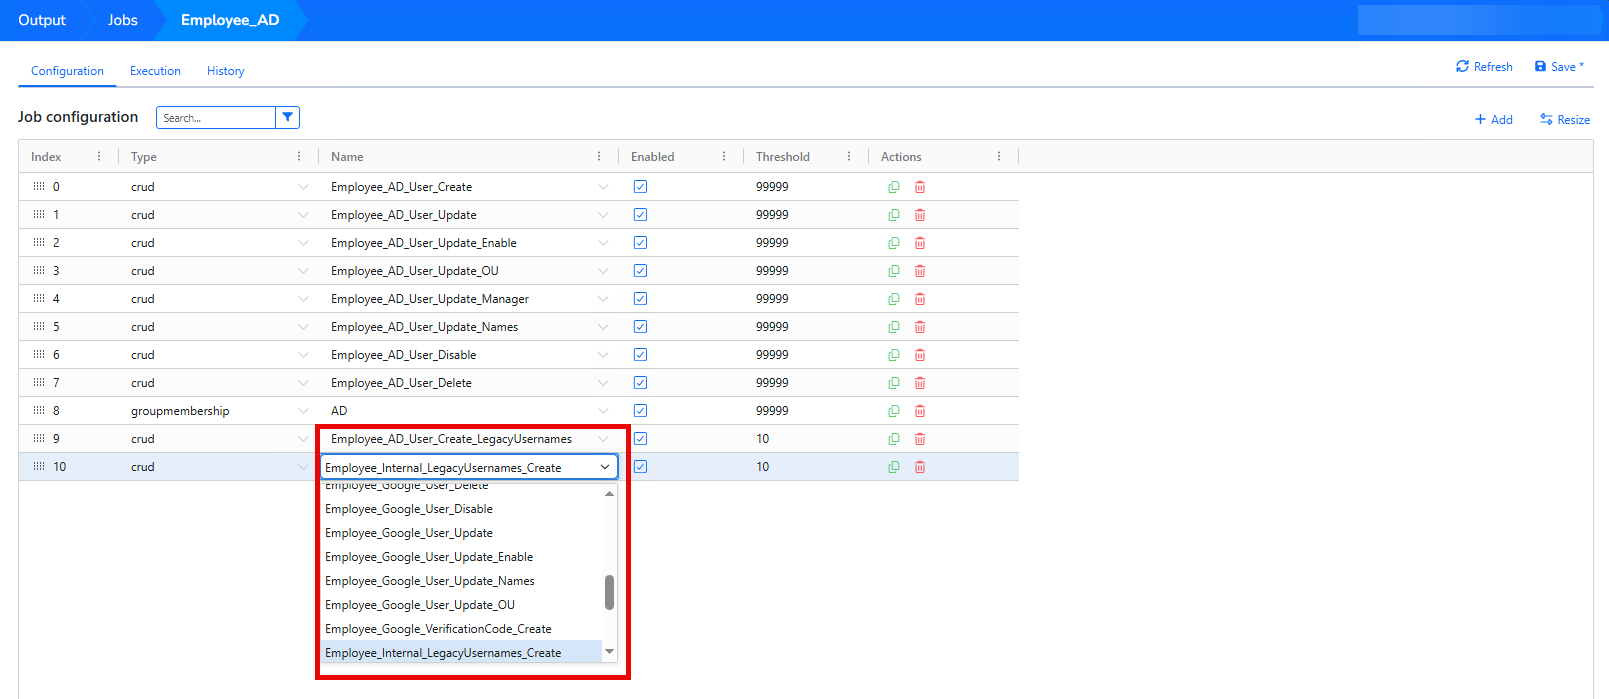Image resolution: width=1609 pixels, height=699 pixels.
Task: Click the Refresh button
Action: click(1484, 67)
